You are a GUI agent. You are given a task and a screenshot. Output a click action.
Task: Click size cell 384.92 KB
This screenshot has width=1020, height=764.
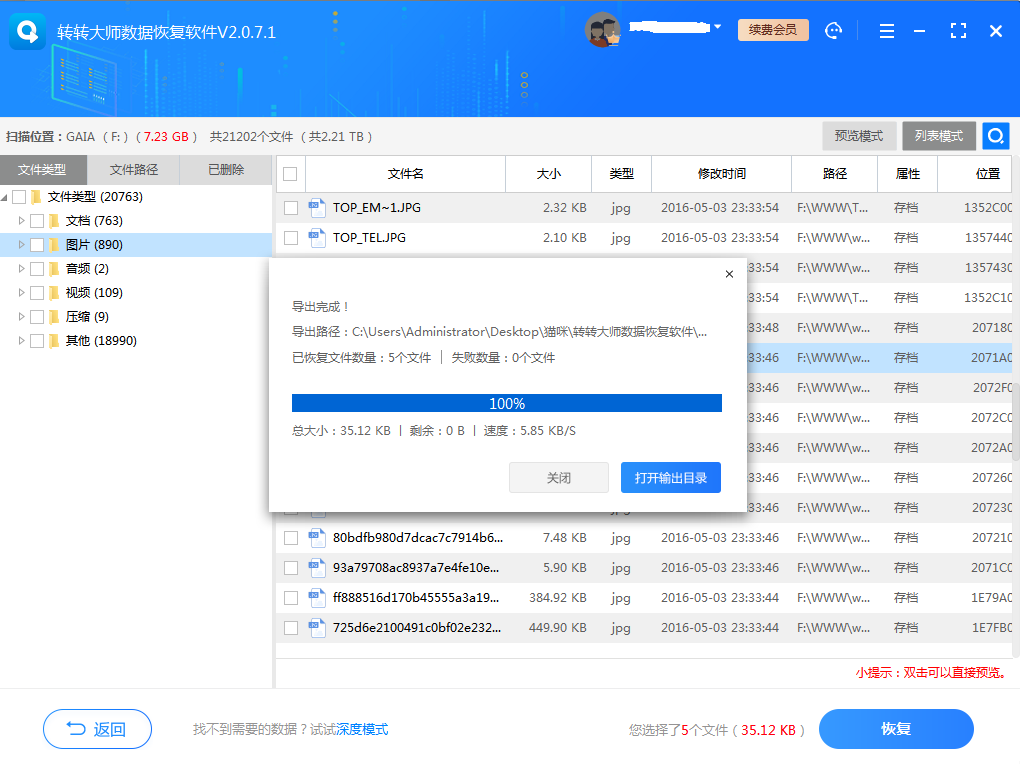coord(557,597)
